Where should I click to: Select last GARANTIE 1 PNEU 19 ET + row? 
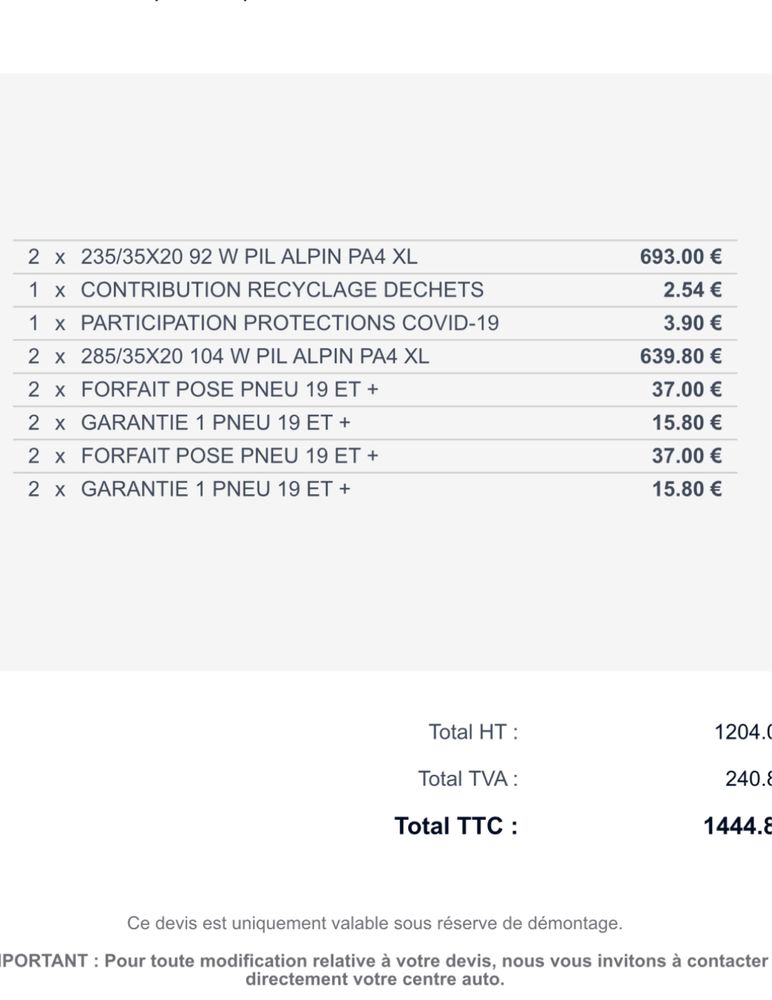[375, 489]
